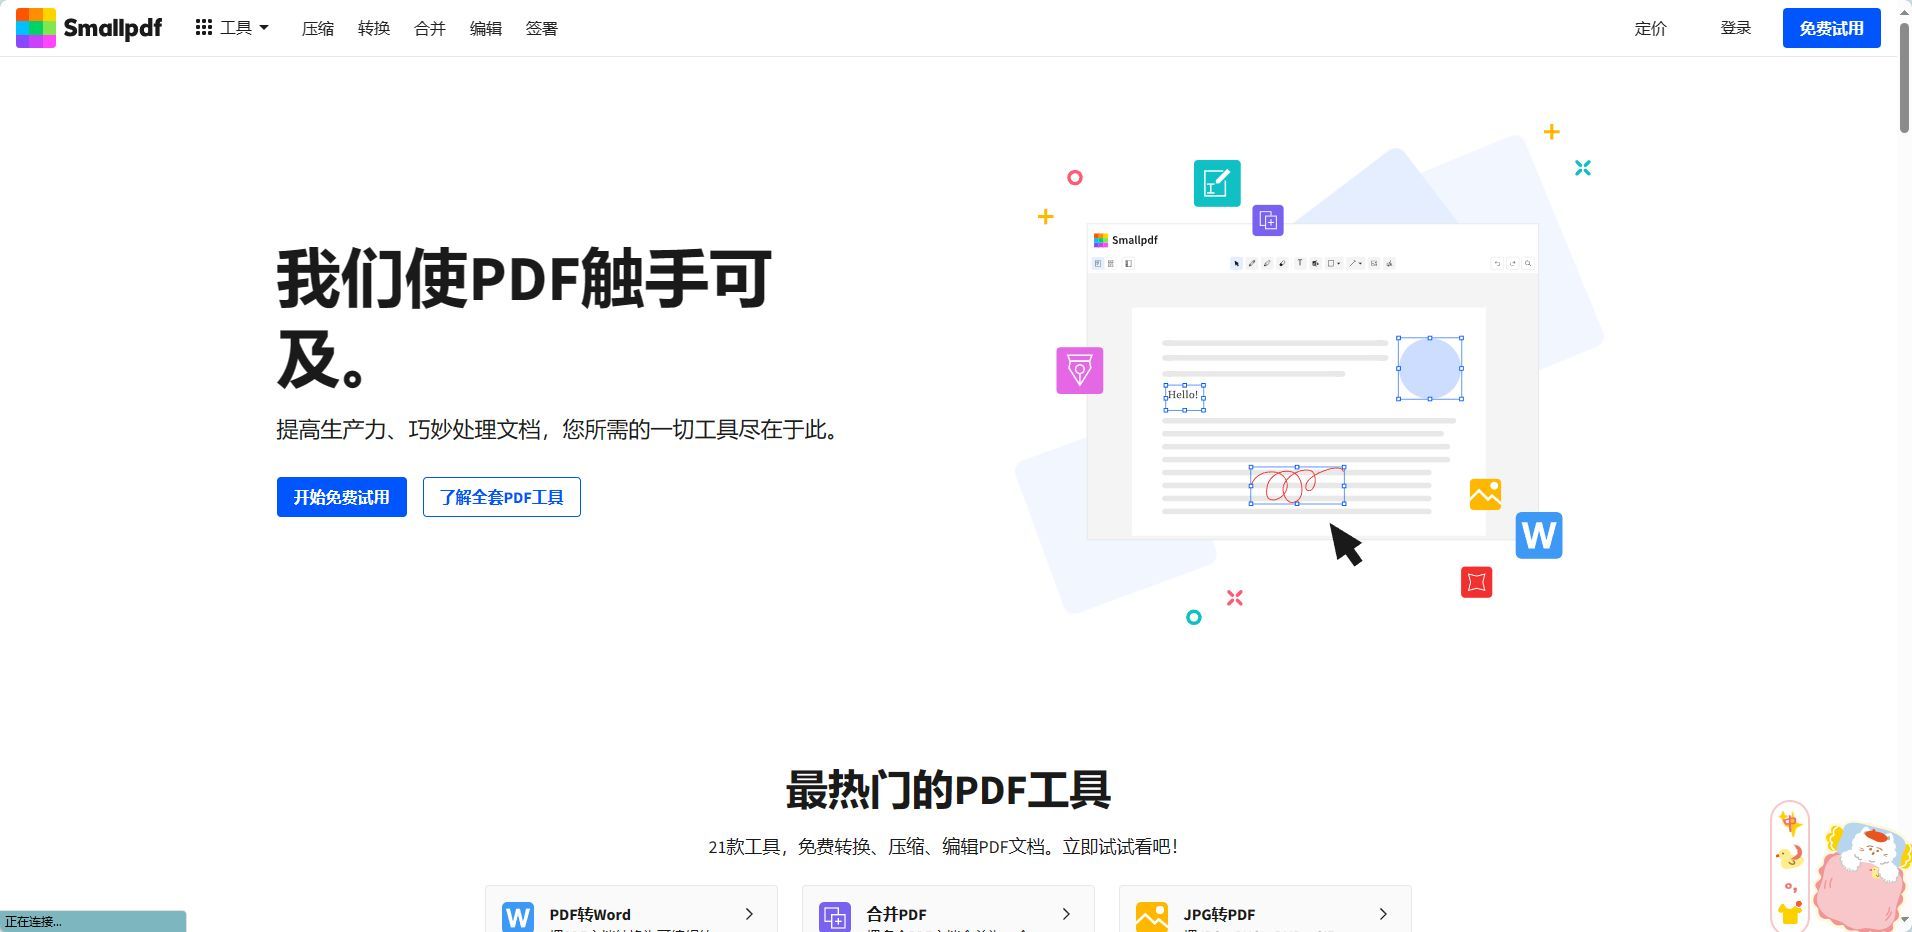The height and width of the screenshot is (932, 1912).
Task: Open the Smallpdf logo home link
Action: [89, 28]
